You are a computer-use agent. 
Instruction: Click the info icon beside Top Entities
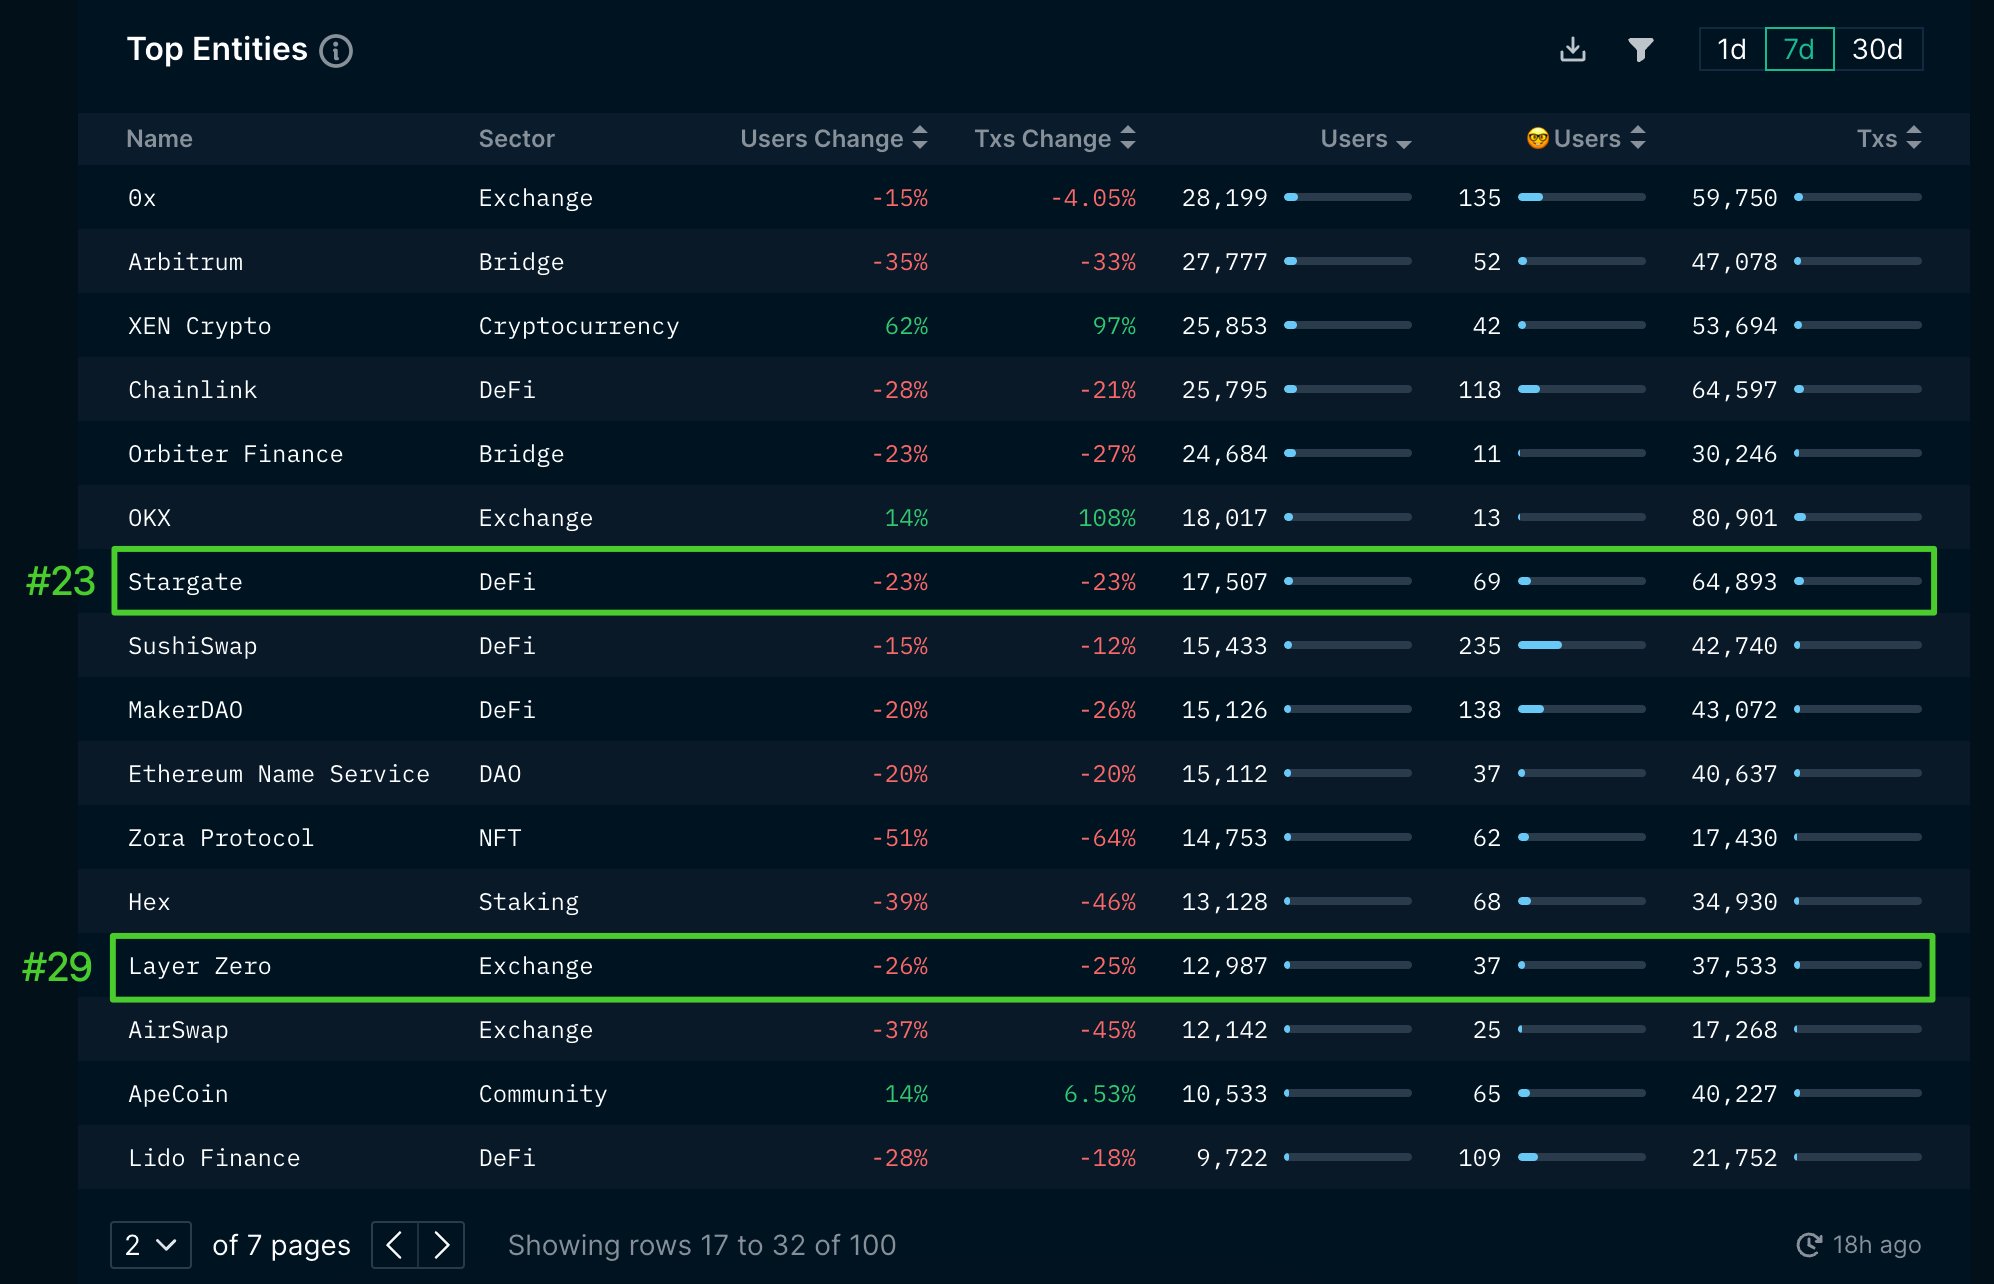[x=336, y=50]
